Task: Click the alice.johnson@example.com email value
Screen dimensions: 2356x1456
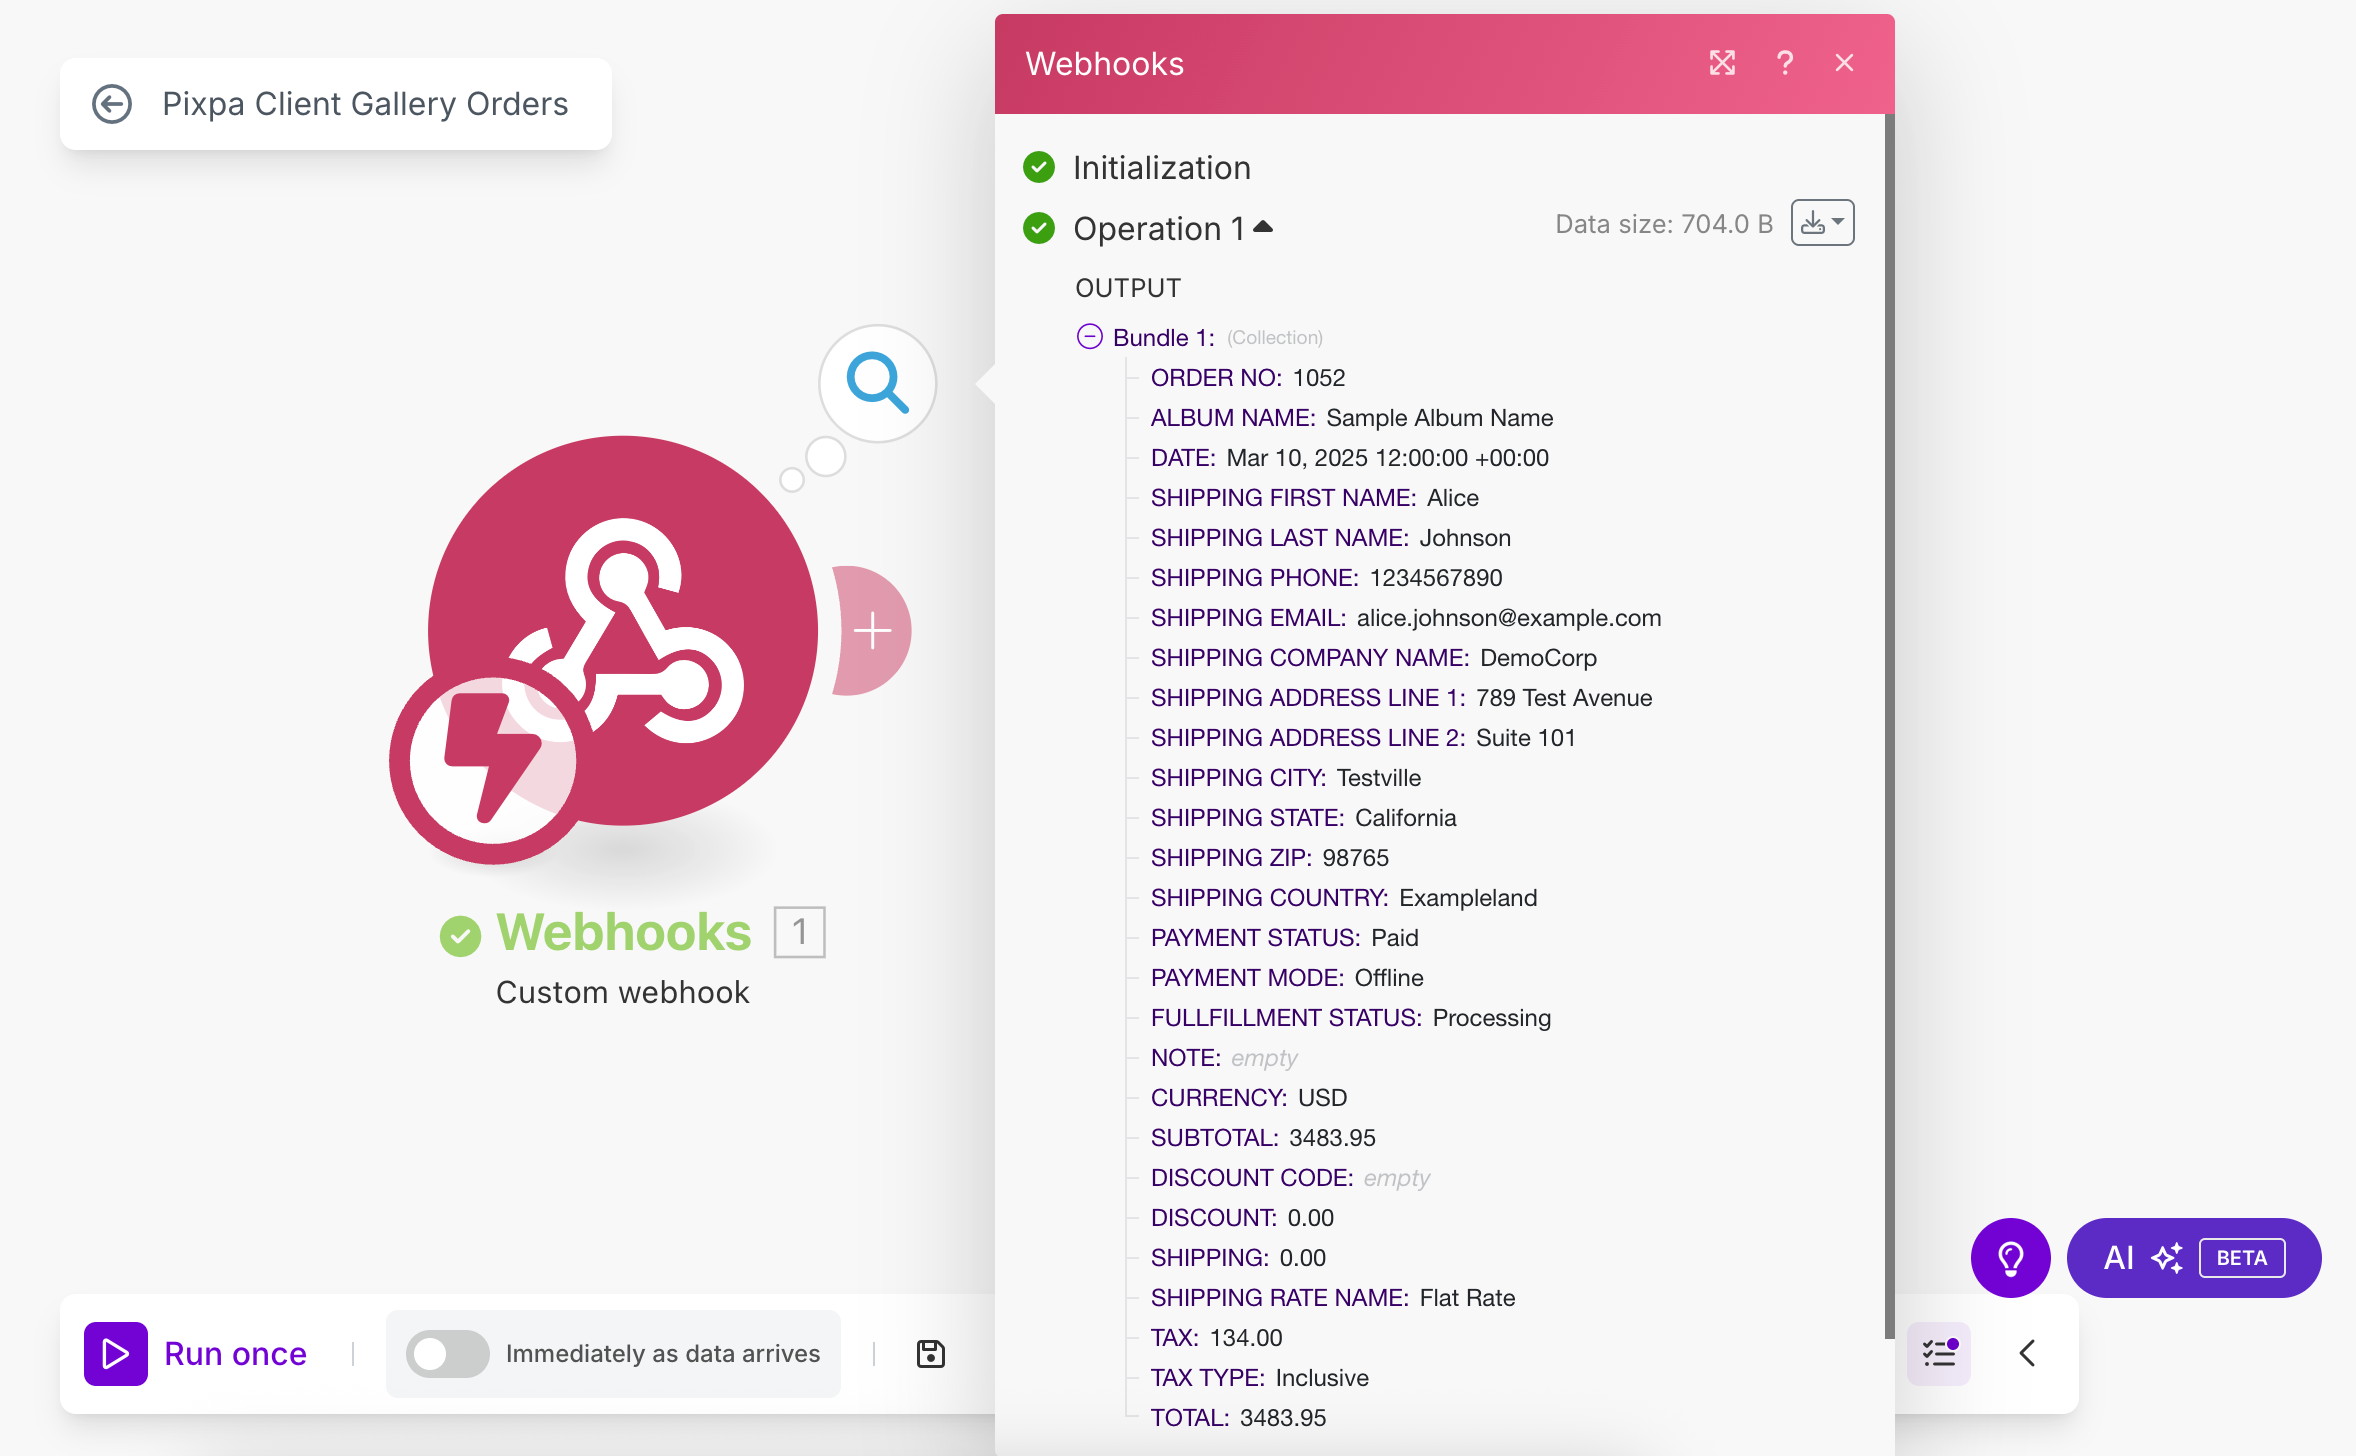Action: (1509, 618)
